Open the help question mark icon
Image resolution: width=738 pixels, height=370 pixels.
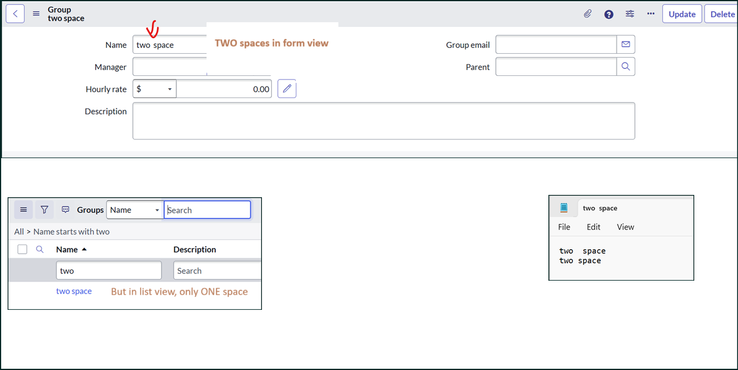(x=609, y=14)
